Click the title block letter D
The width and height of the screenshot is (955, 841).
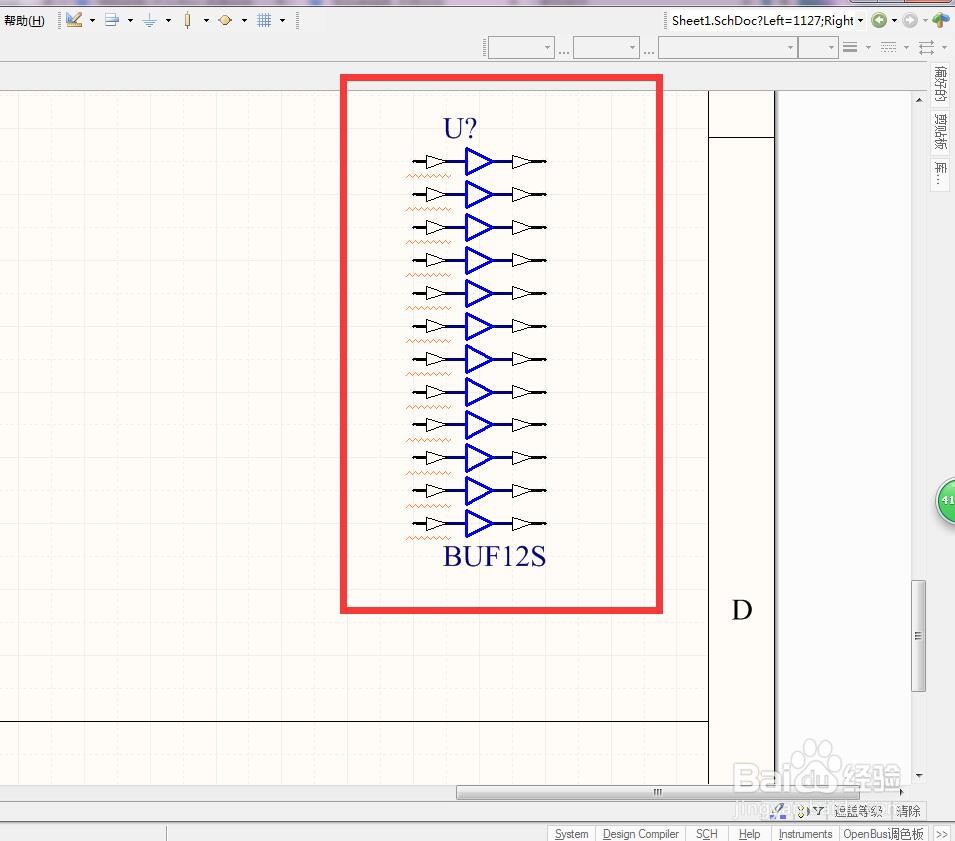click(742, 610)
